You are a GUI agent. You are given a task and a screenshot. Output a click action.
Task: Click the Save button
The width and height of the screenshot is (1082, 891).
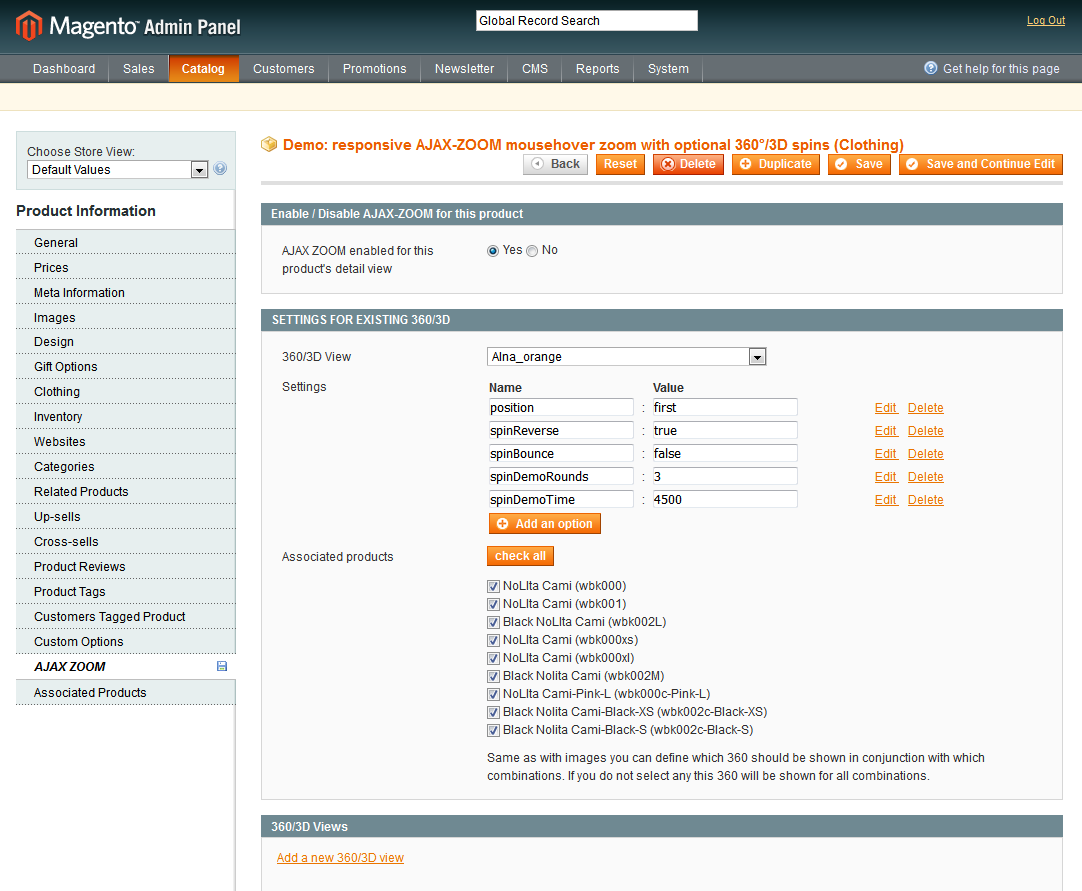click(859, 164)
